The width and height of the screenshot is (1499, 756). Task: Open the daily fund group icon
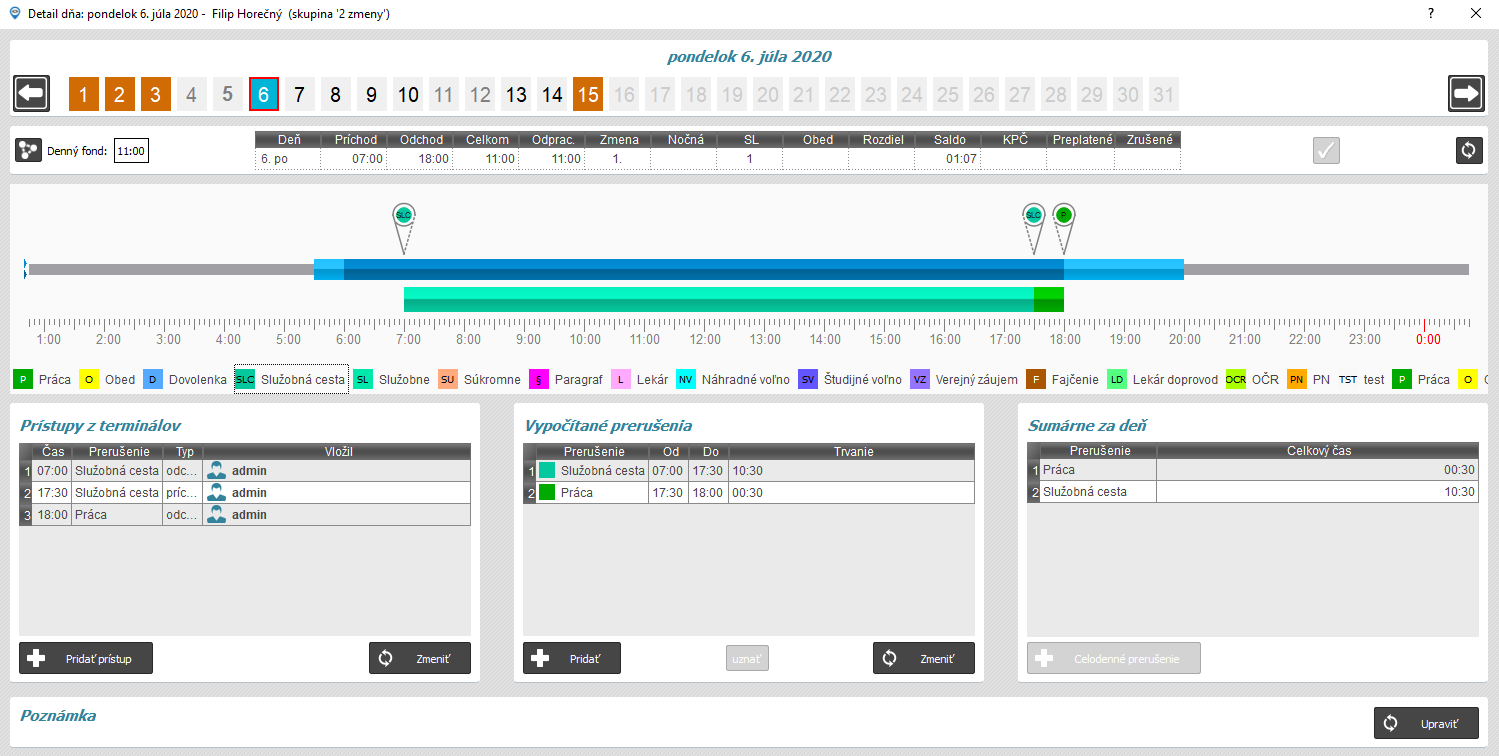pos(28,151)
